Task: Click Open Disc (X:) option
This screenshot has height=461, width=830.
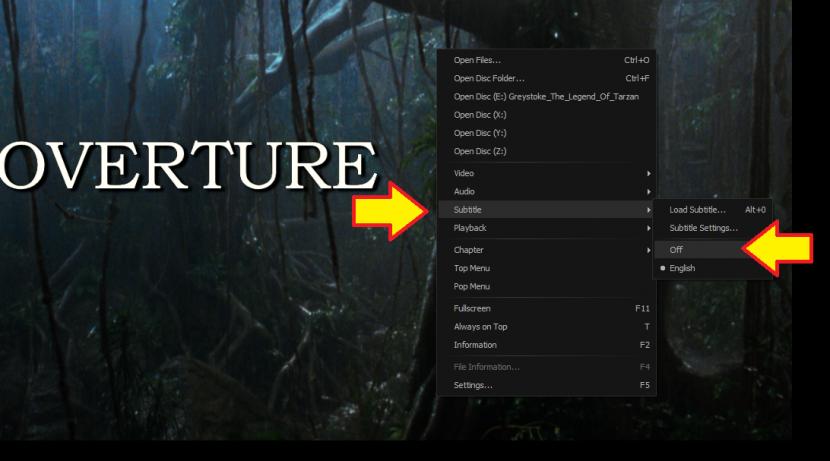Action: click(x=480, y=115)
